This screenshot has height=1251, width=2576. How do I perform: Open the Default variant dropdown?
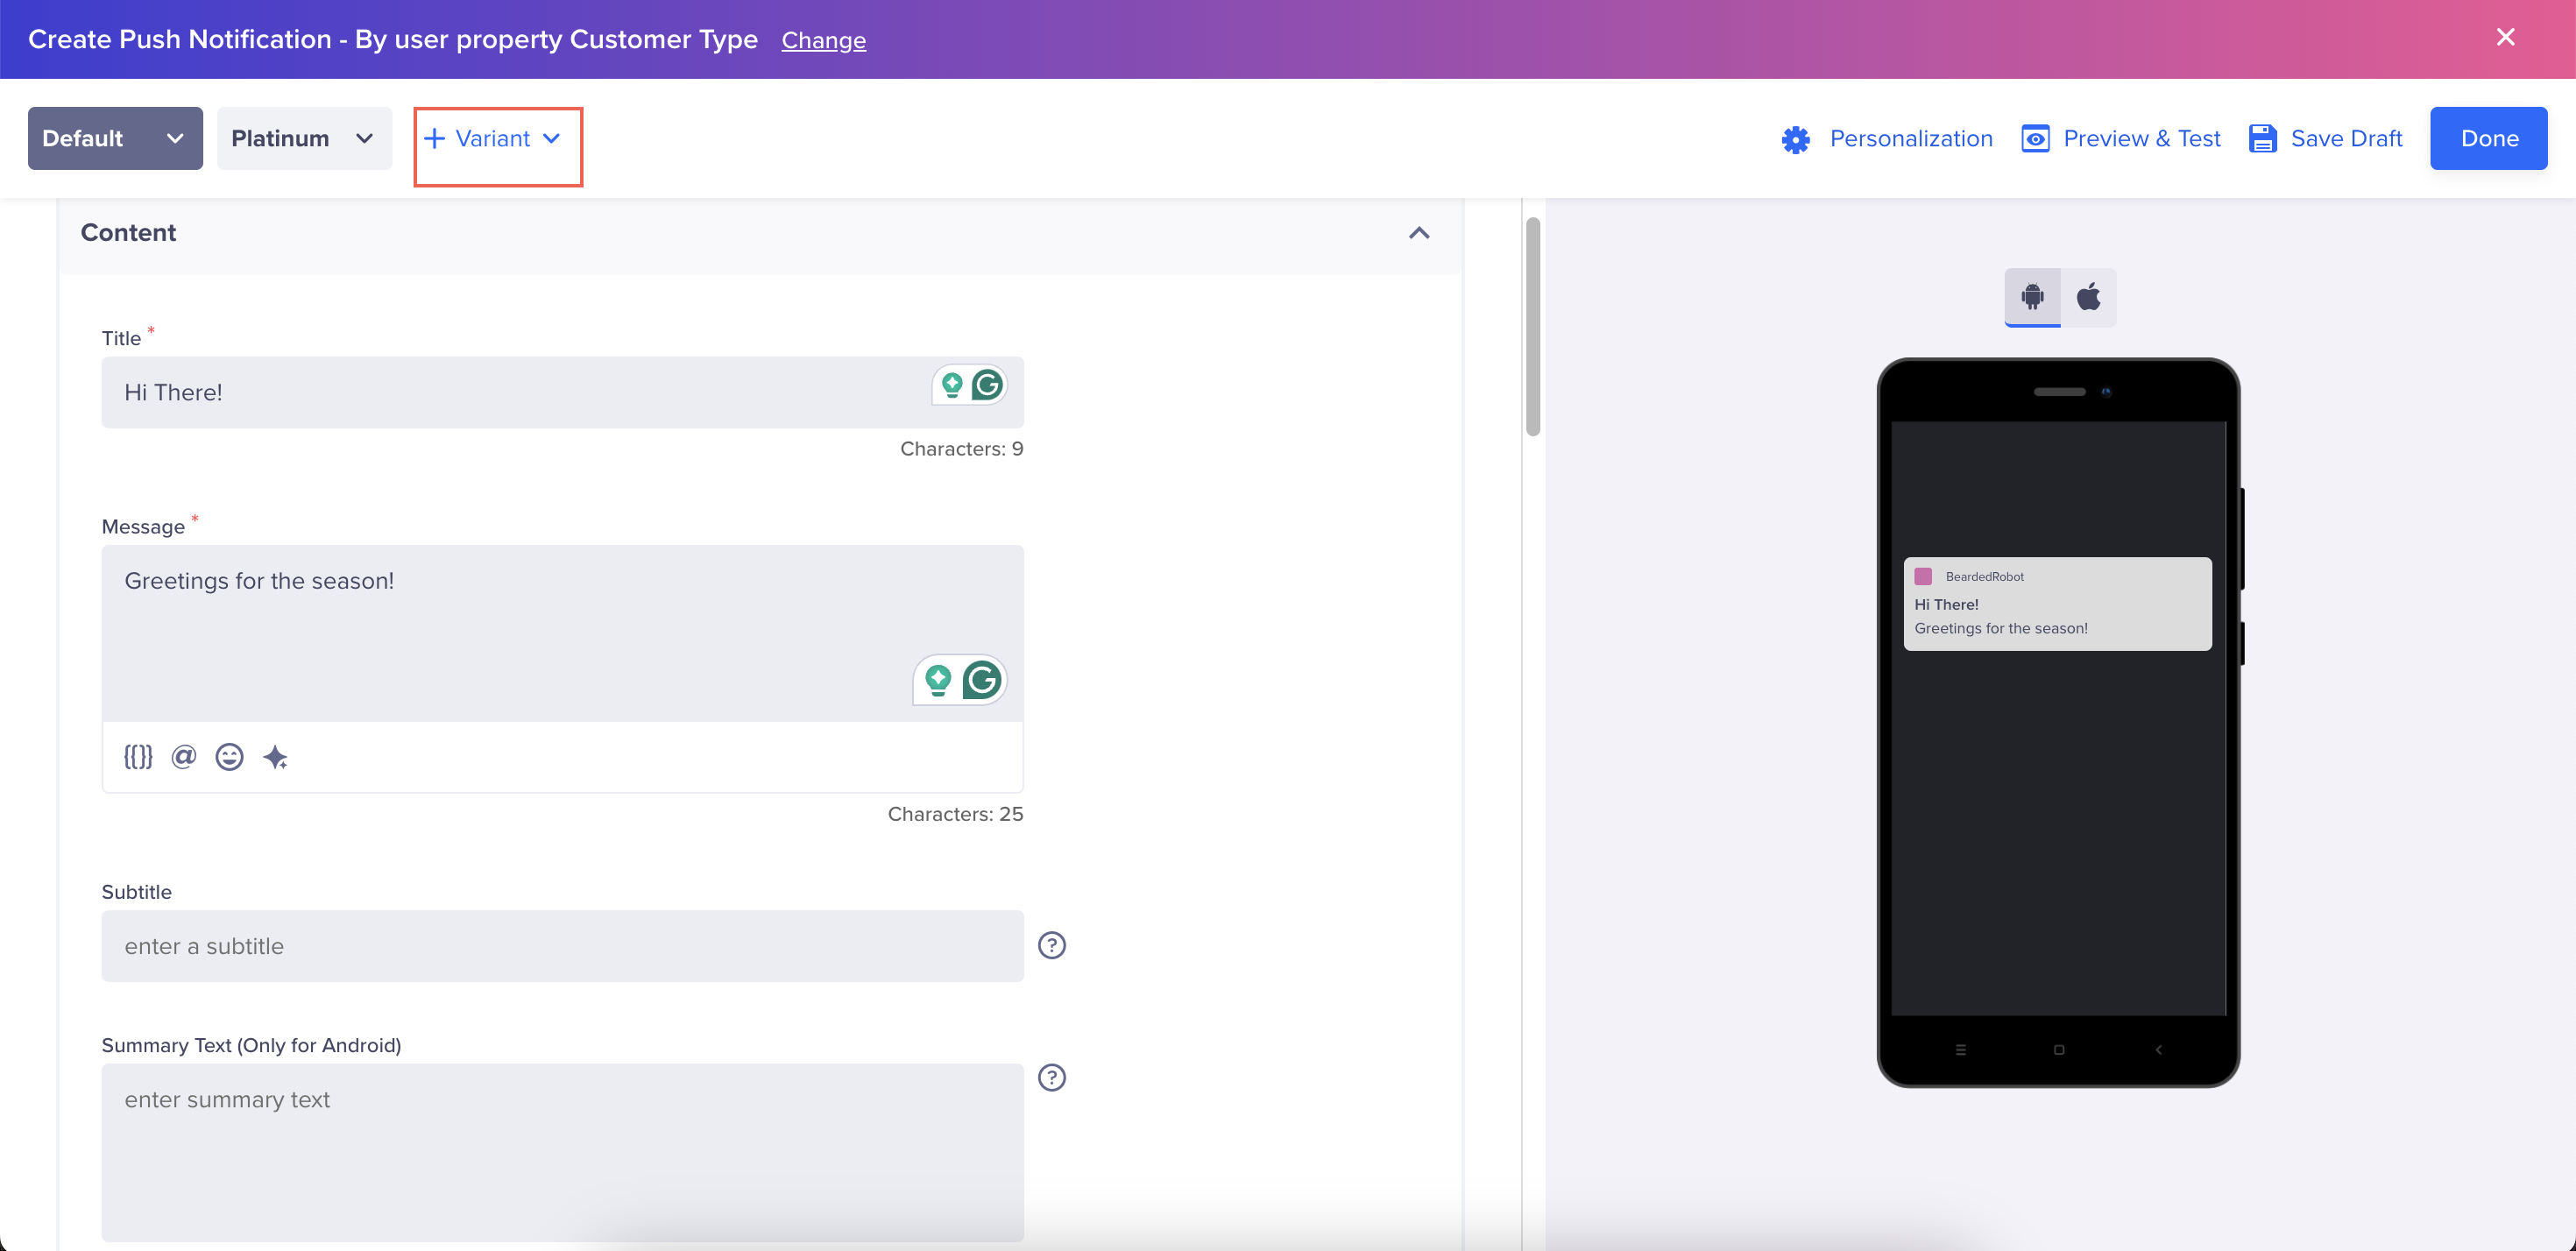(x=114, y=138)
